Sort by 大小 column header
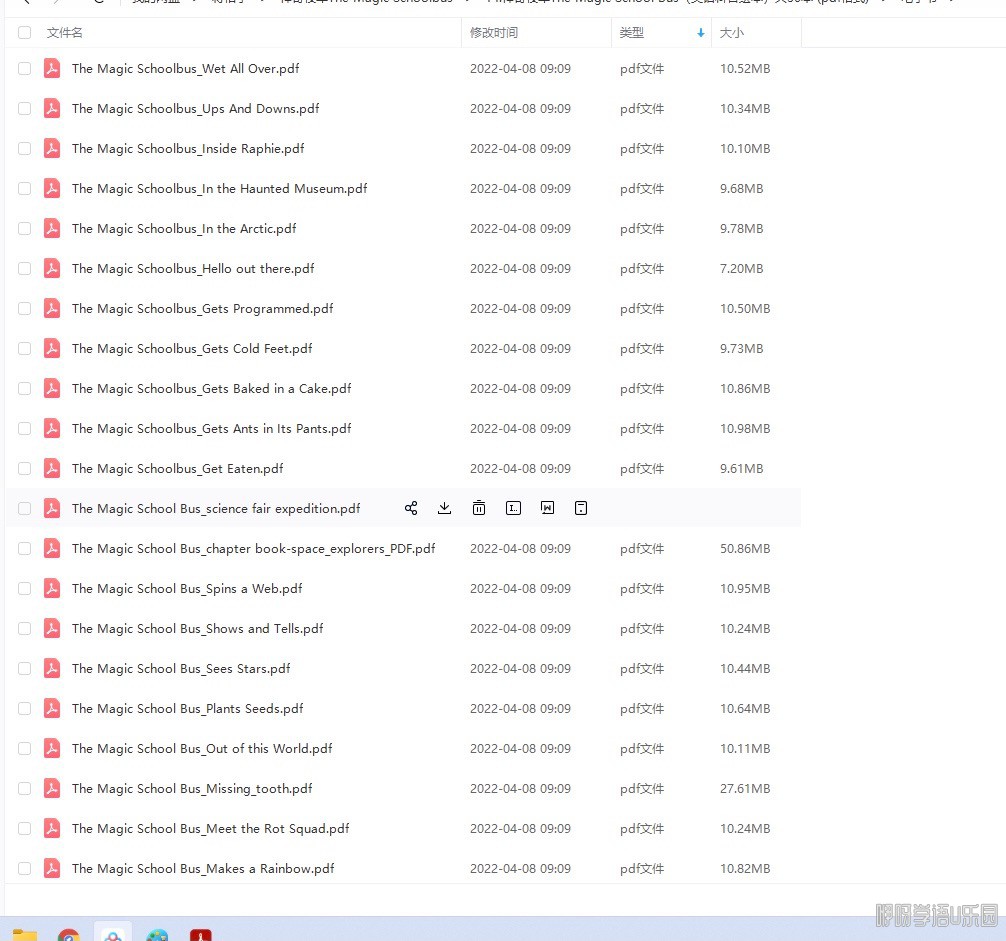The height and width of the screenshot is (941, 1006). (731, 33)
